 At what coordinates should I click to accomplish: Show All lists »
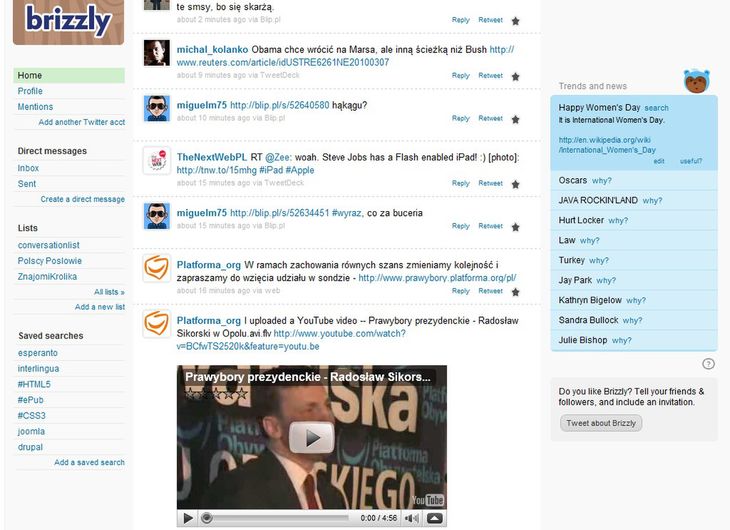(x=109, y=292)
